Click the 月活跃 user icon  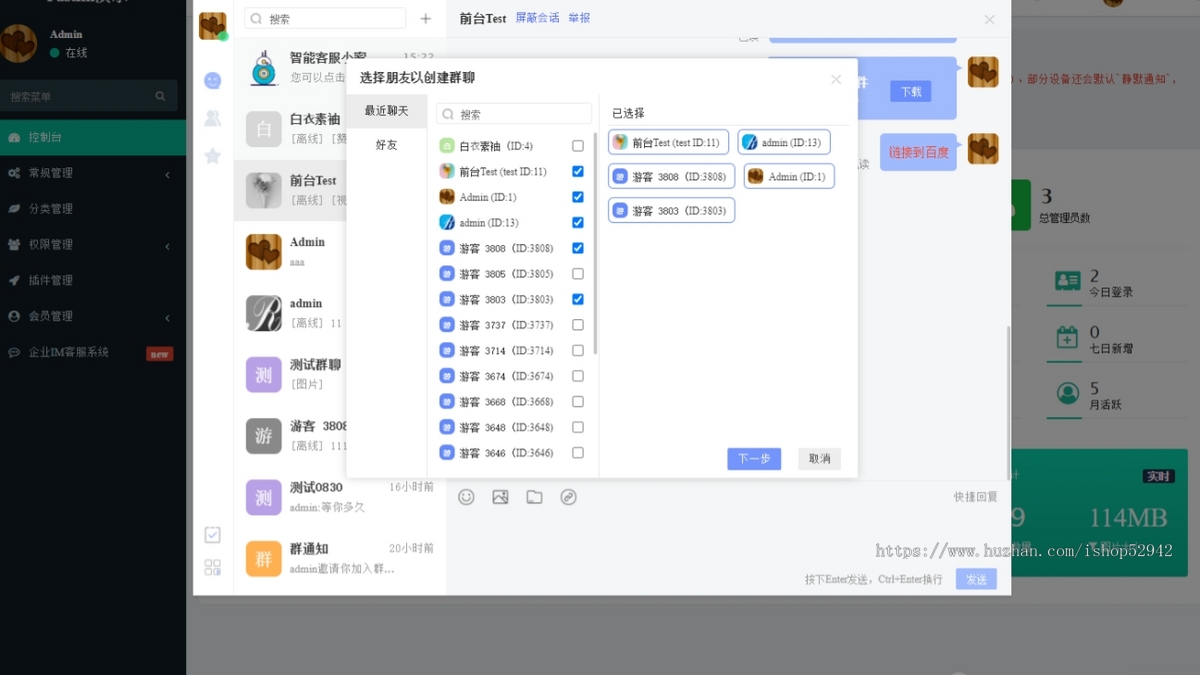1068,393
